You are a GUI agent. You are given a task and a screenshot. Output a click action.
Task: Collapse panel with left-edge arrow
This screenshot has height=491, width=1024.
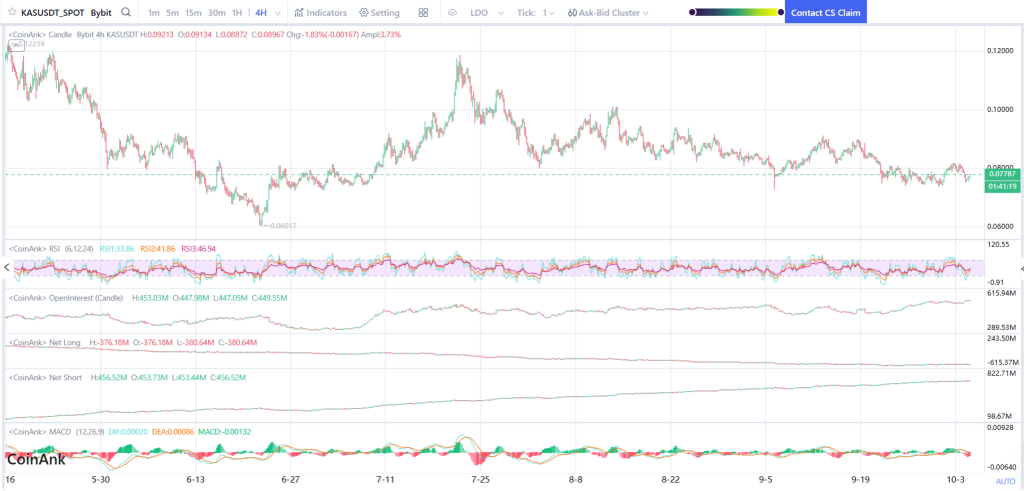point(7,267)
